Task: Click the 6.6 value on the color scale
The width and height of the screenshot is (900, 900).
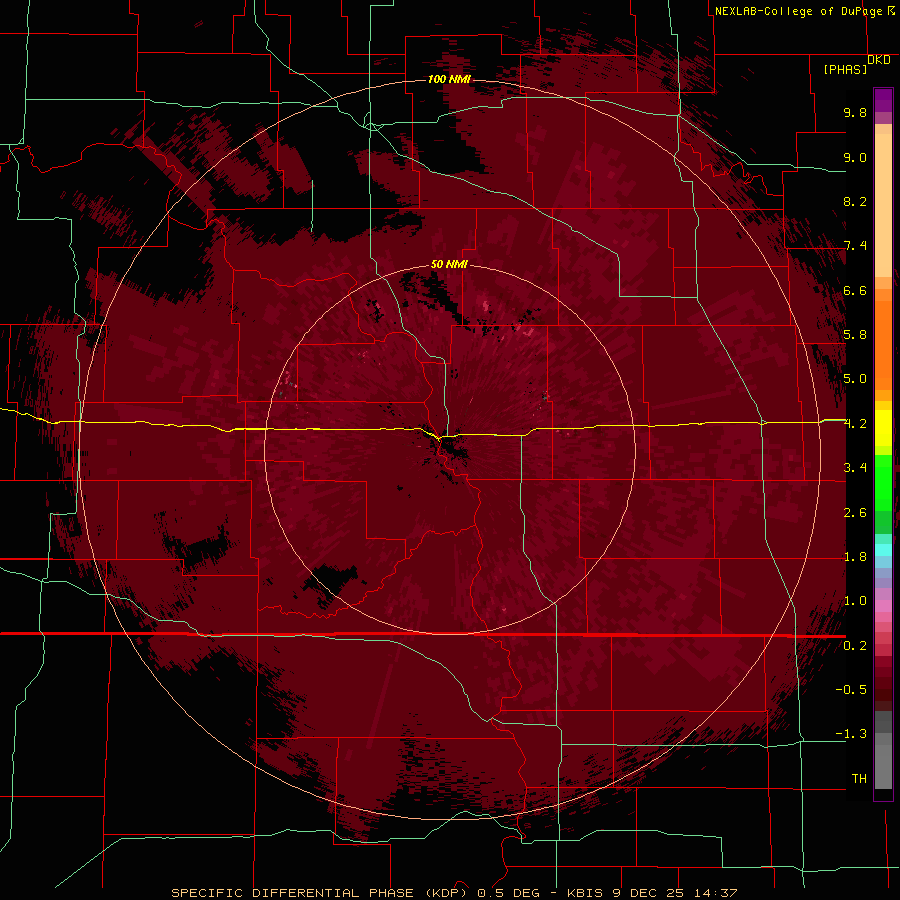Action: click(x=855, y=290)
